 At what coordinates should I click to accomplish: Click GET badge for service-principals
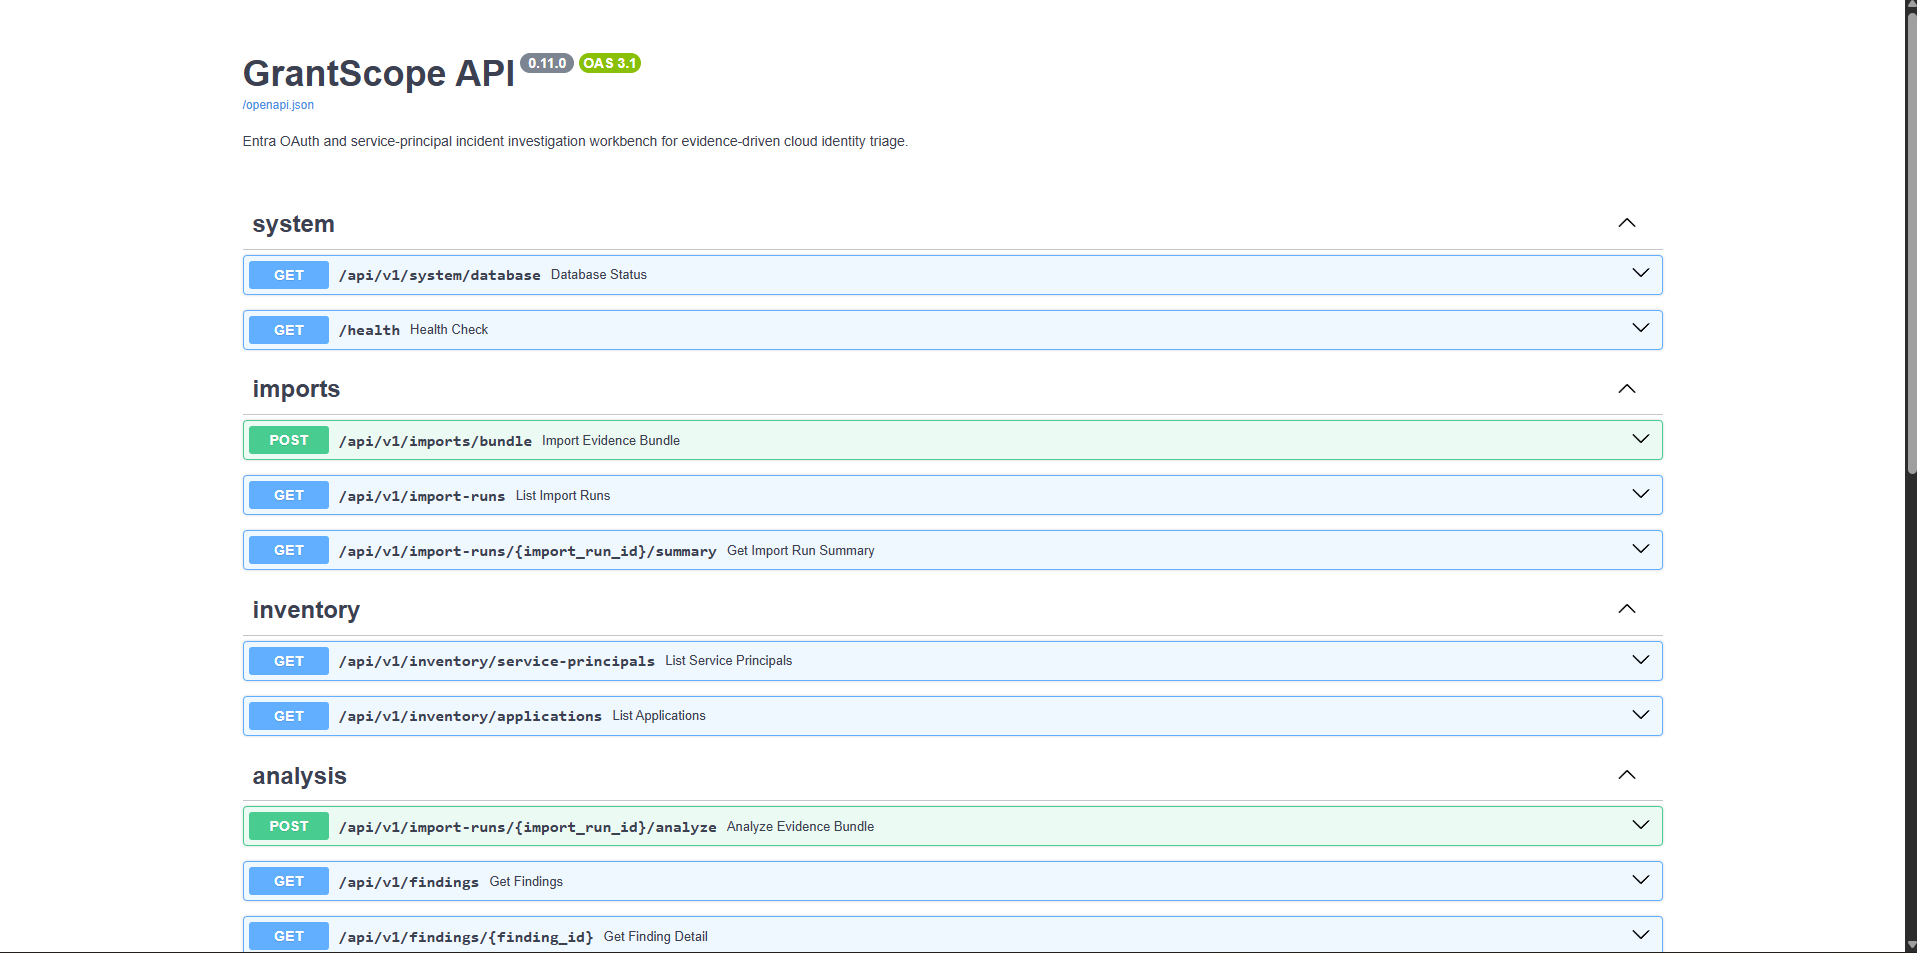tap(289, 661)
